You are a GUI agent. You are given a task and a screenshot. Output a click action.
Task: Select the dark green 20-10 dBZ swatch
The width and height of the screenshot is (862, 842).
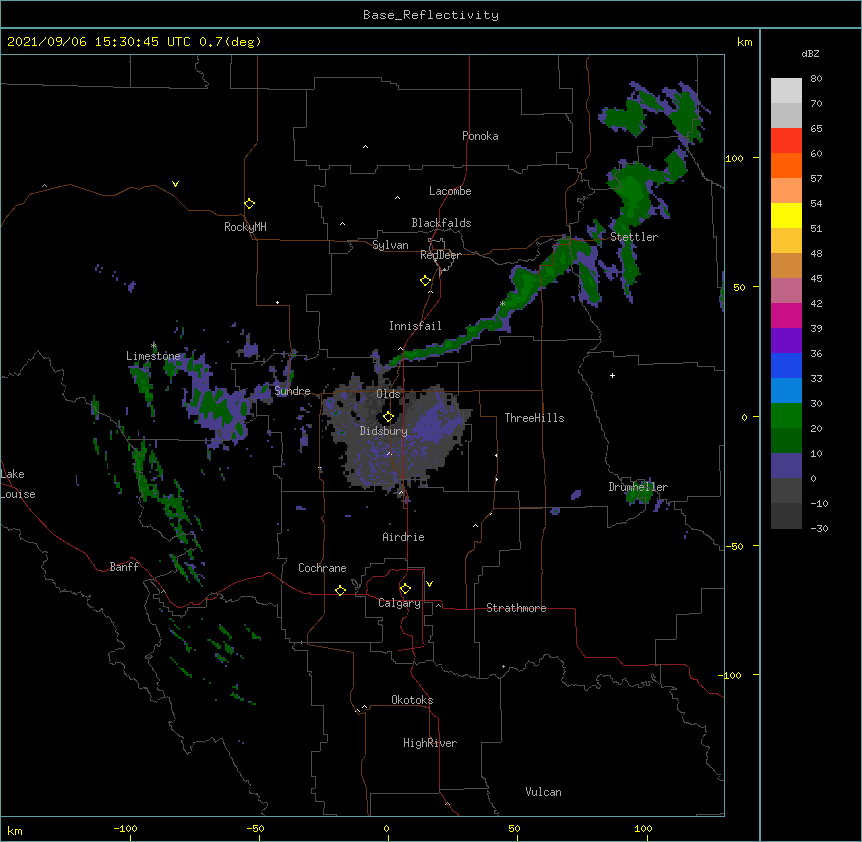(x=786, y=441)
